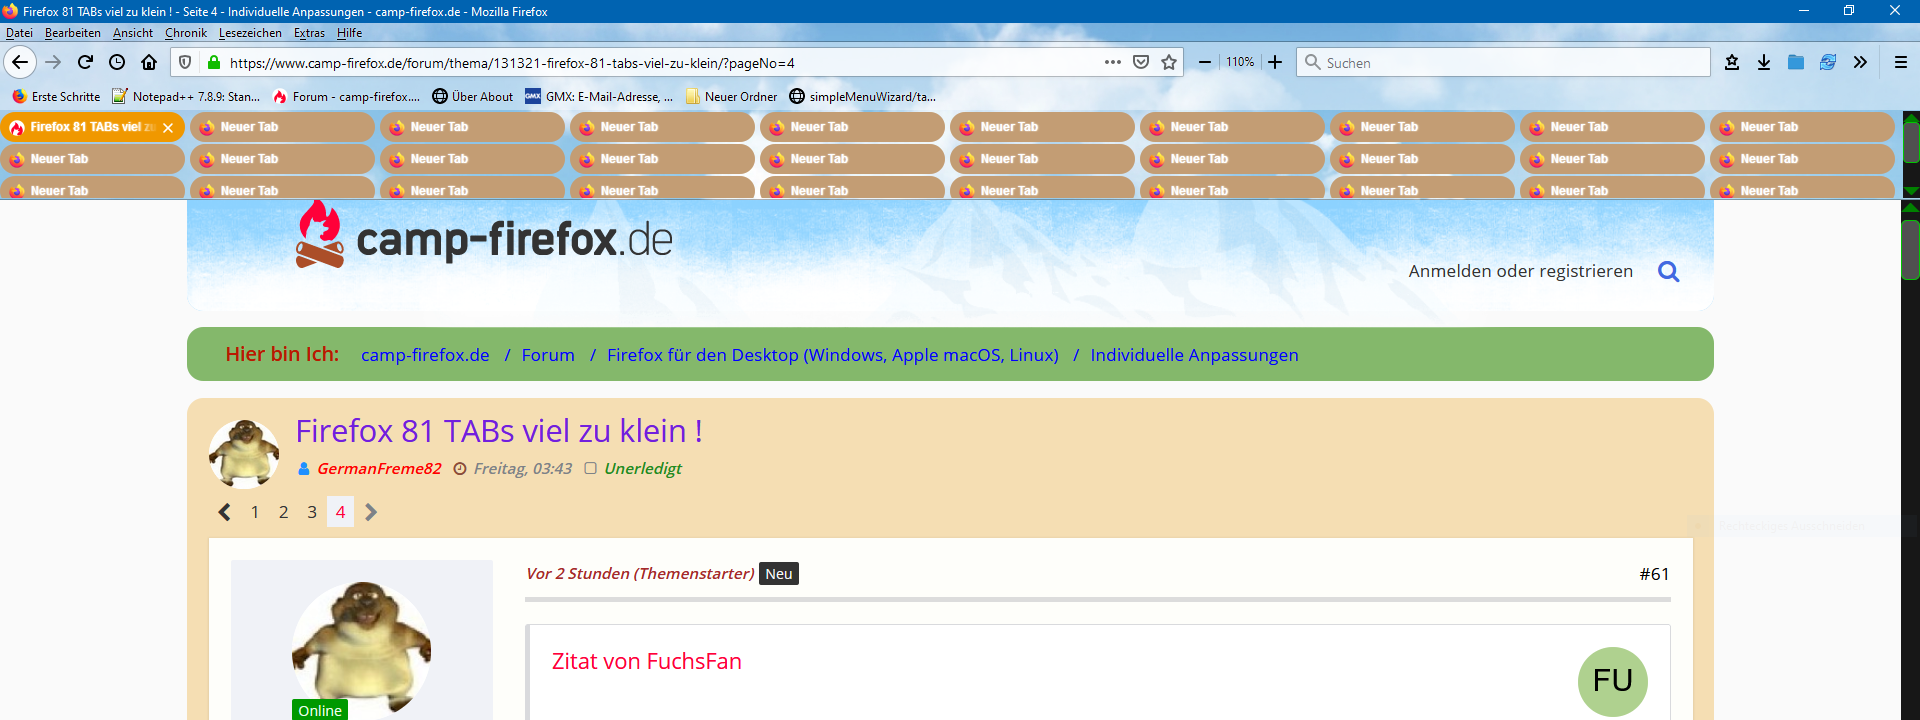Save page to Pocket
The width and height of the screenshot is (1920, 720).
[x=1141, y=62]
